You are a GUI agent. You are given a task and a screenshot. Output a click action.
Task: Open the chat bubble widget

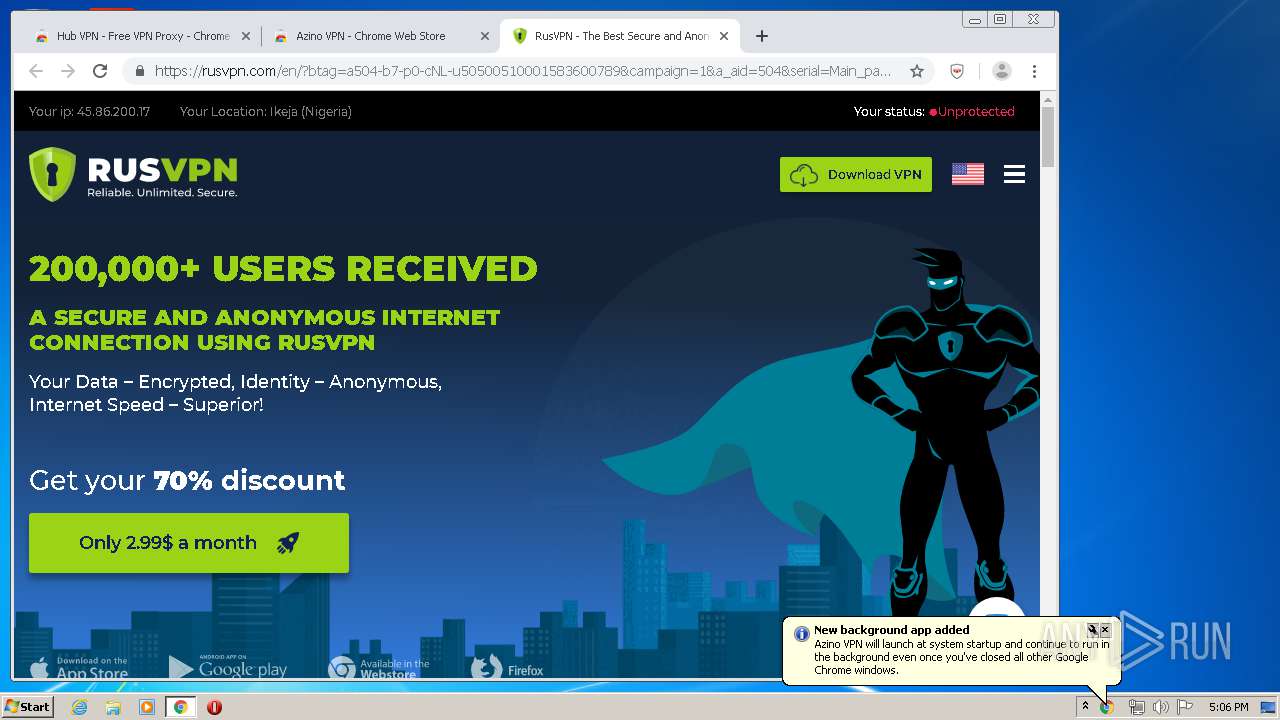point(997,610)
